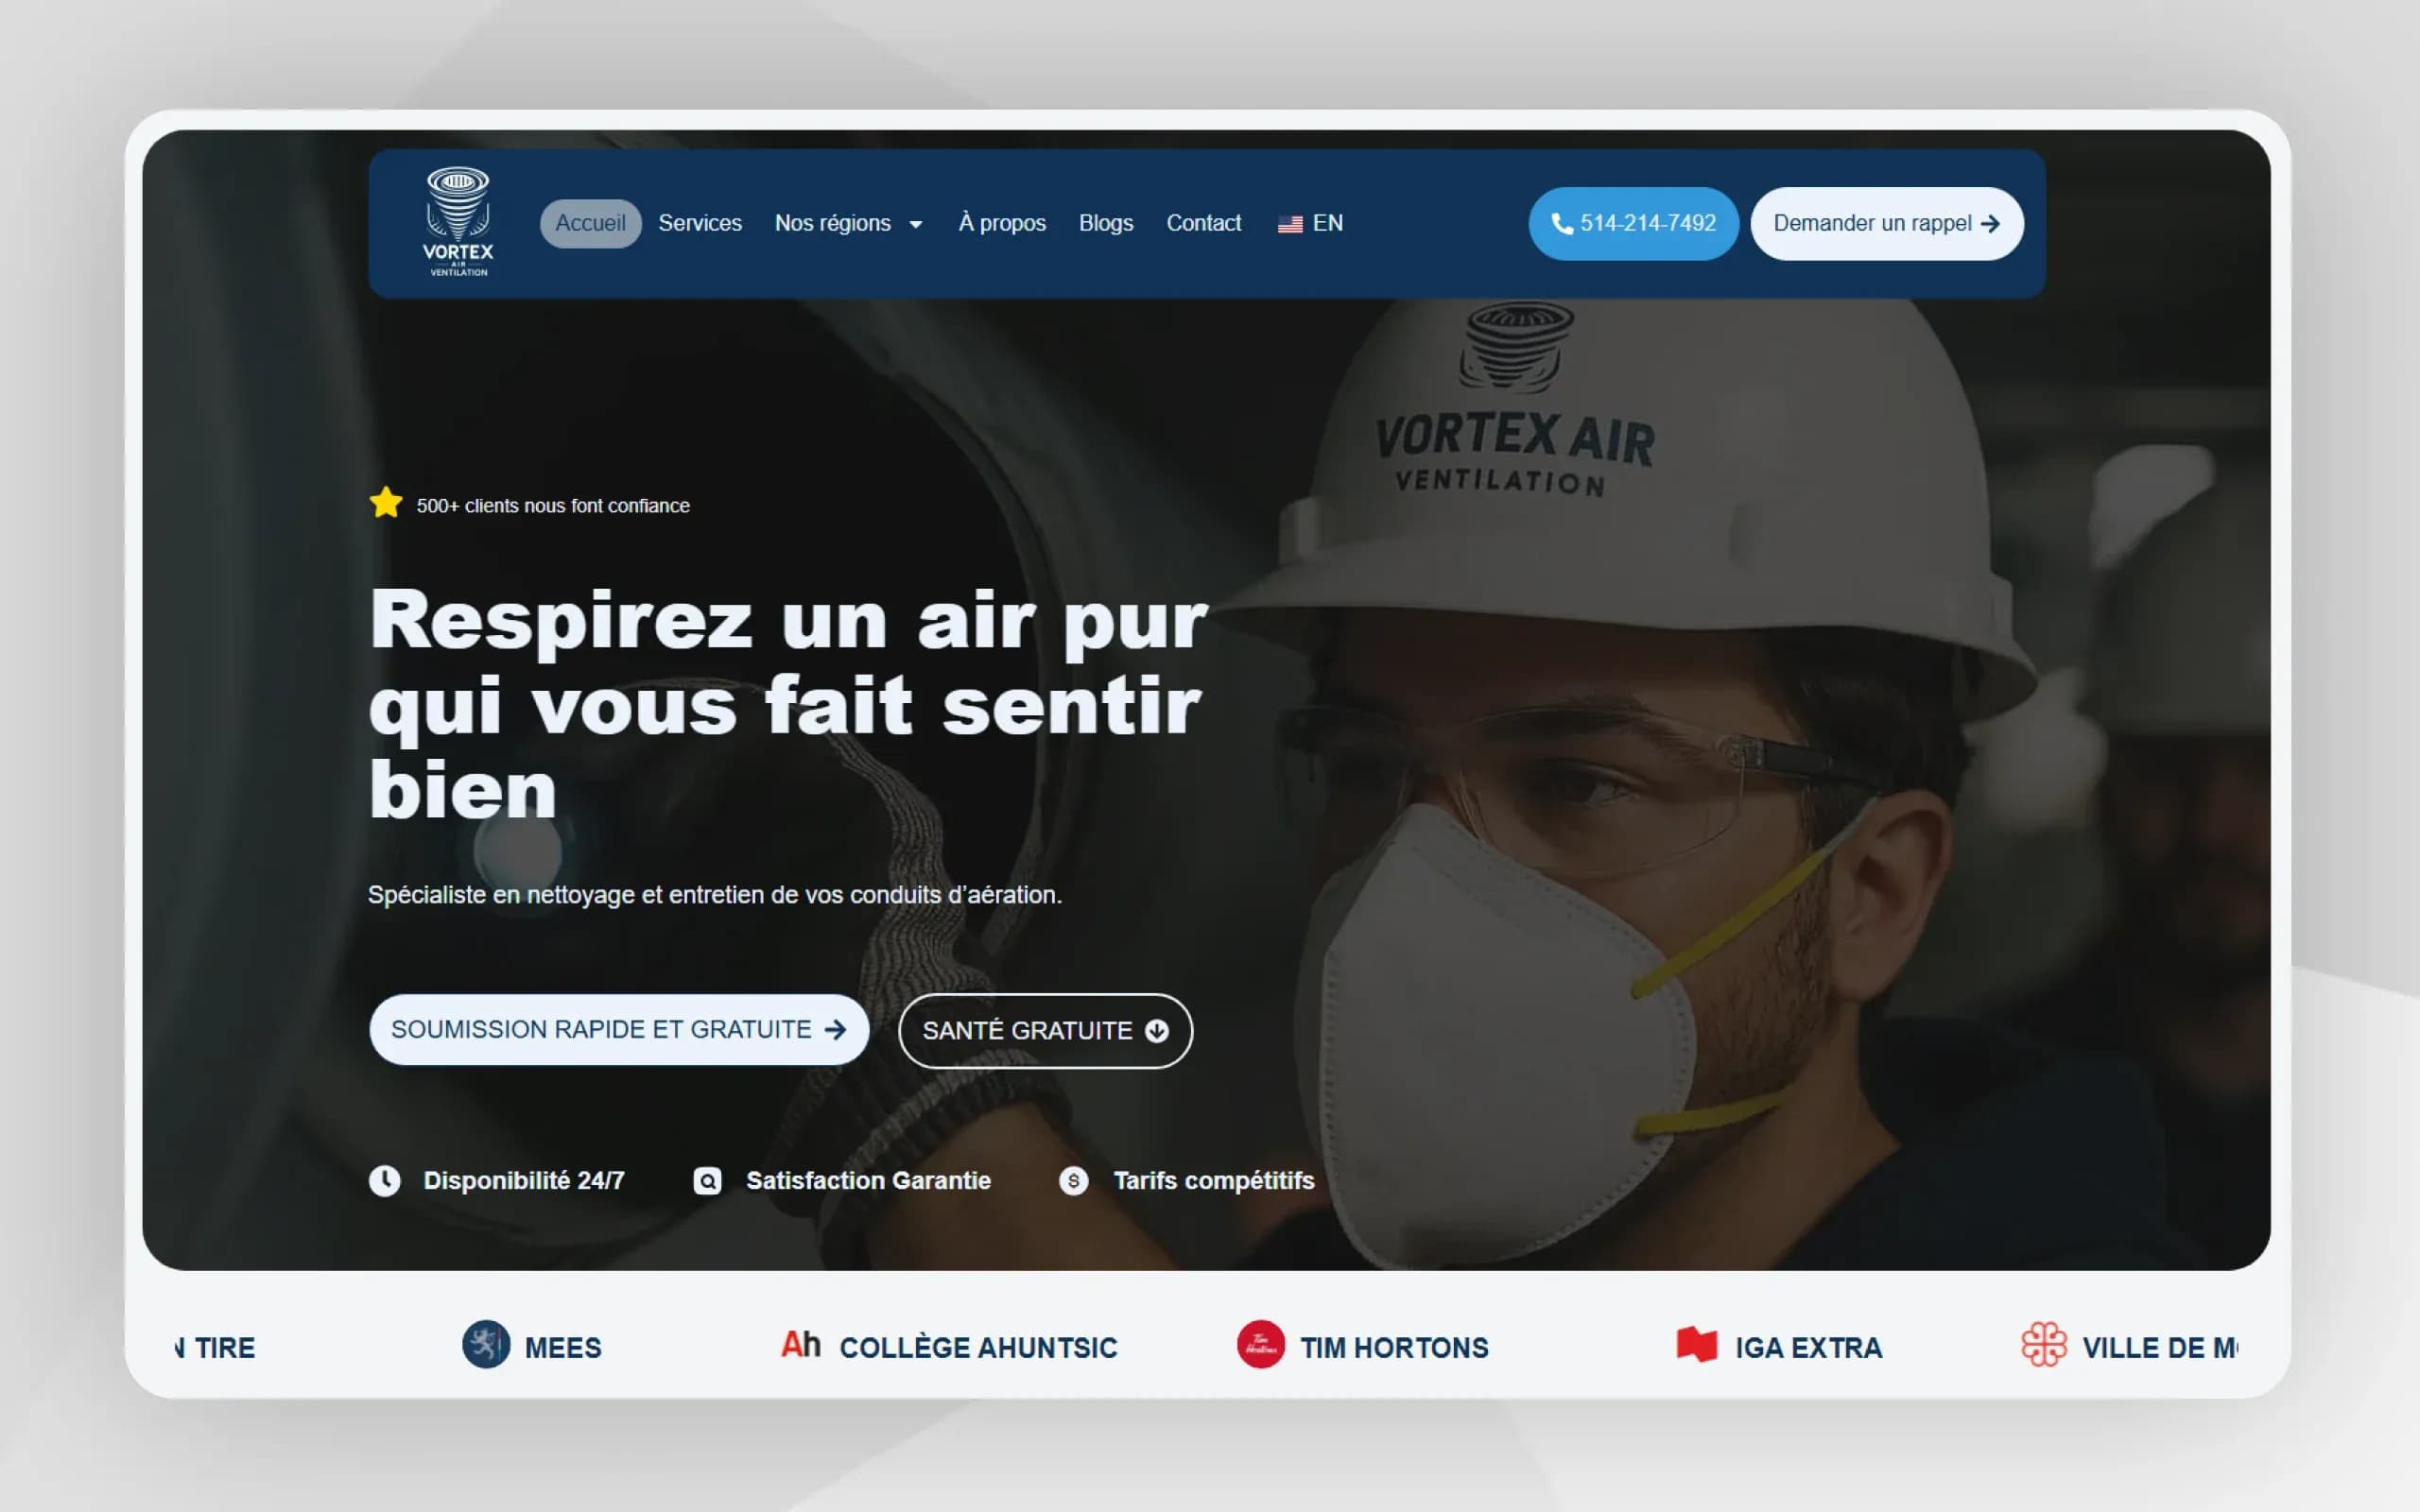
Task: Click the arrow icon beside Demander un rappel
Action: (x=1990, y=224)
